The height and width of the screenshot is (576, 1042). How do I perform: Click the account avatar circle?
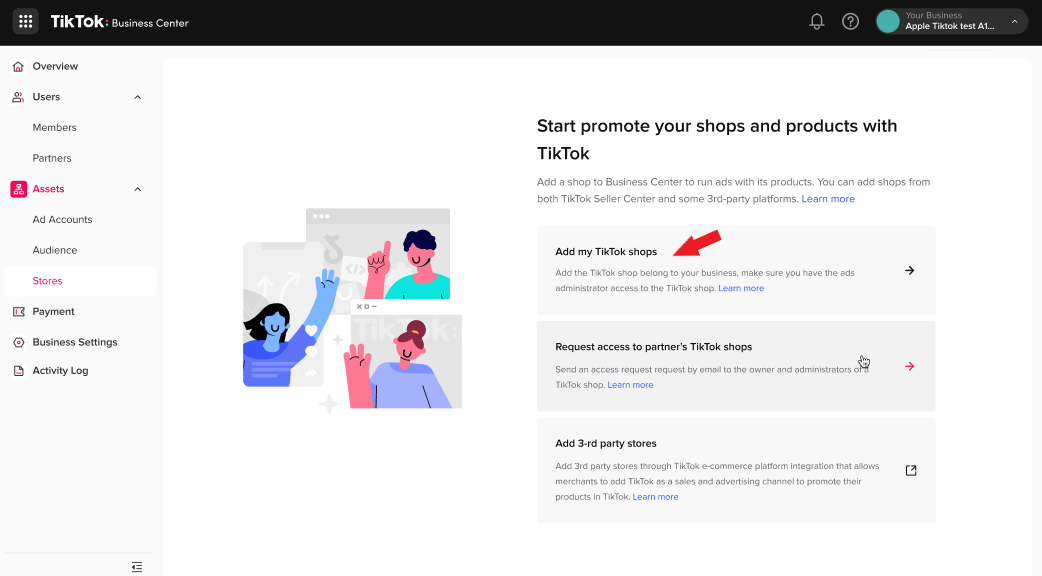click(x=888, y=22)
